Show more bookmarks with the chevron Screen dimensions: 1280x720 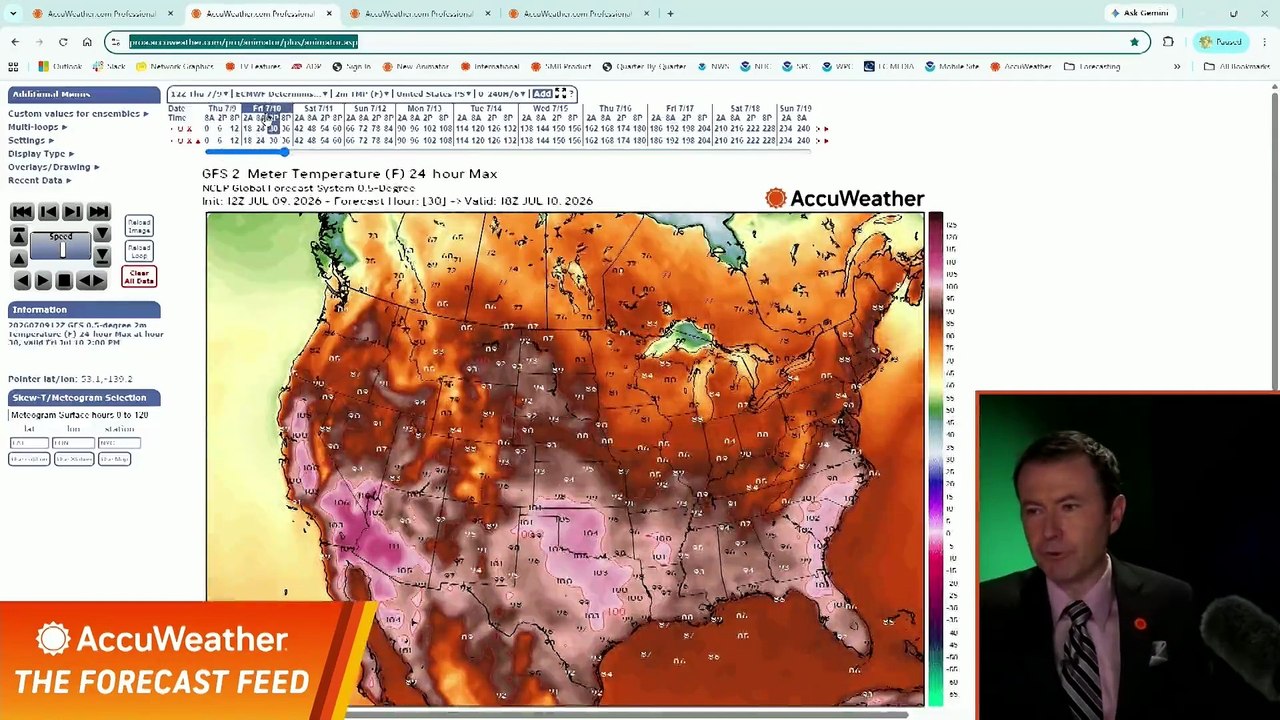click(x=1177, y=67)
